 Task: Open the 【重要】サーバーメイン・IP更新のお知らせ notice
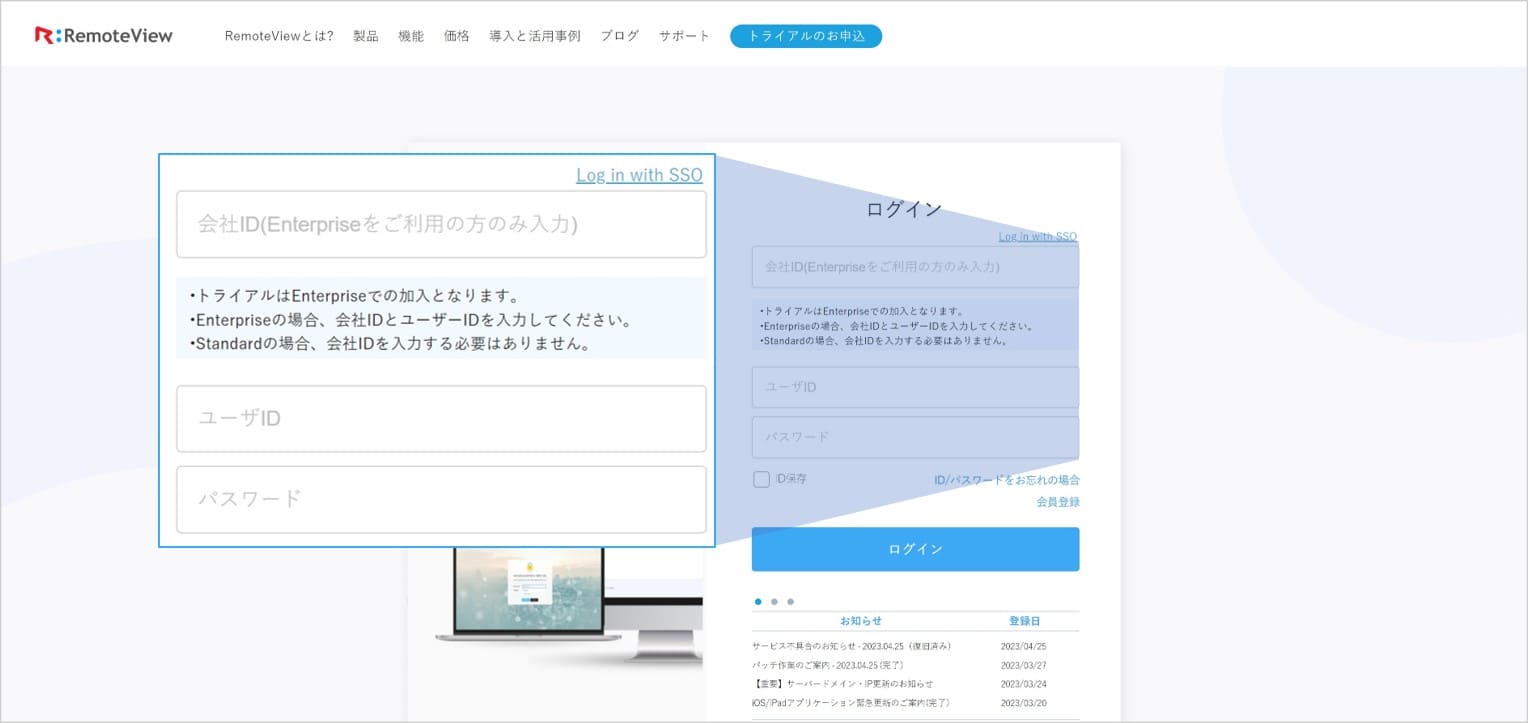tap(842, 684)
